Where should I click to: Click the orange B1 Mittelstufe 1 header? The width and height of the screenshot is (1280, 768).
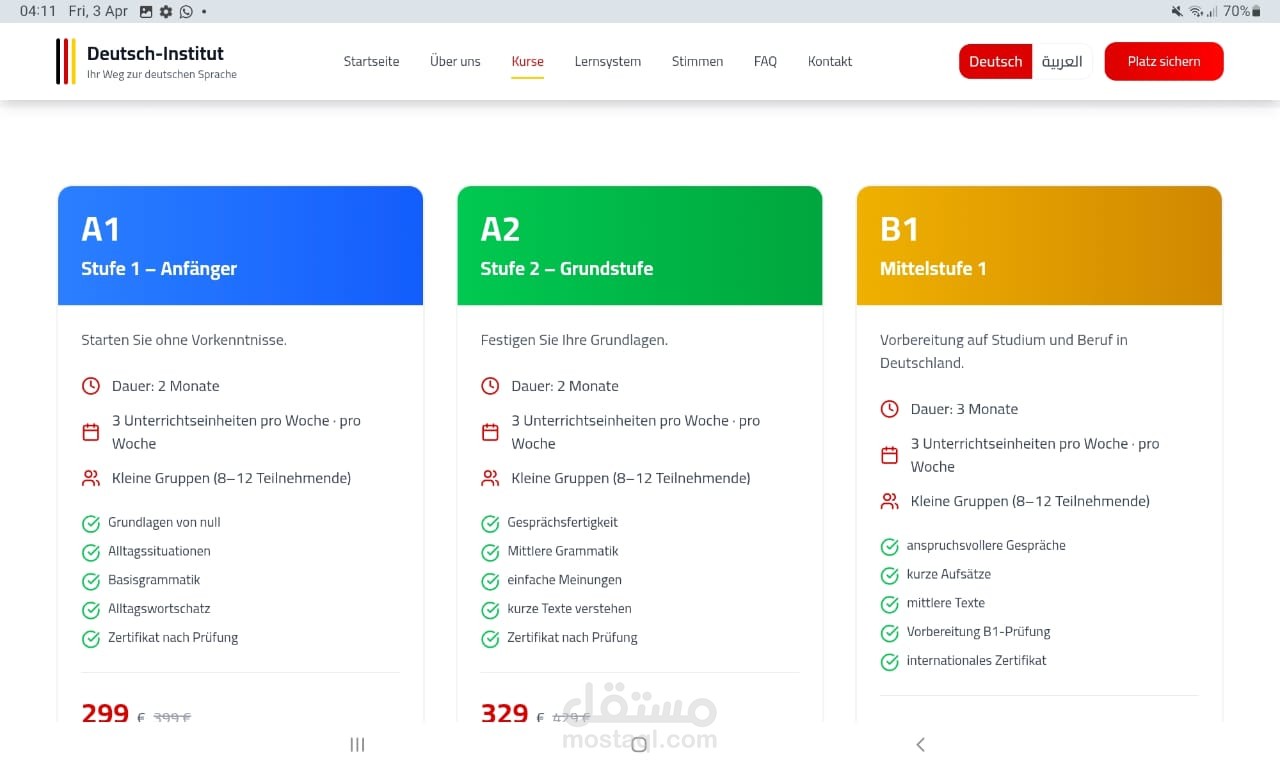[1039, 245]
